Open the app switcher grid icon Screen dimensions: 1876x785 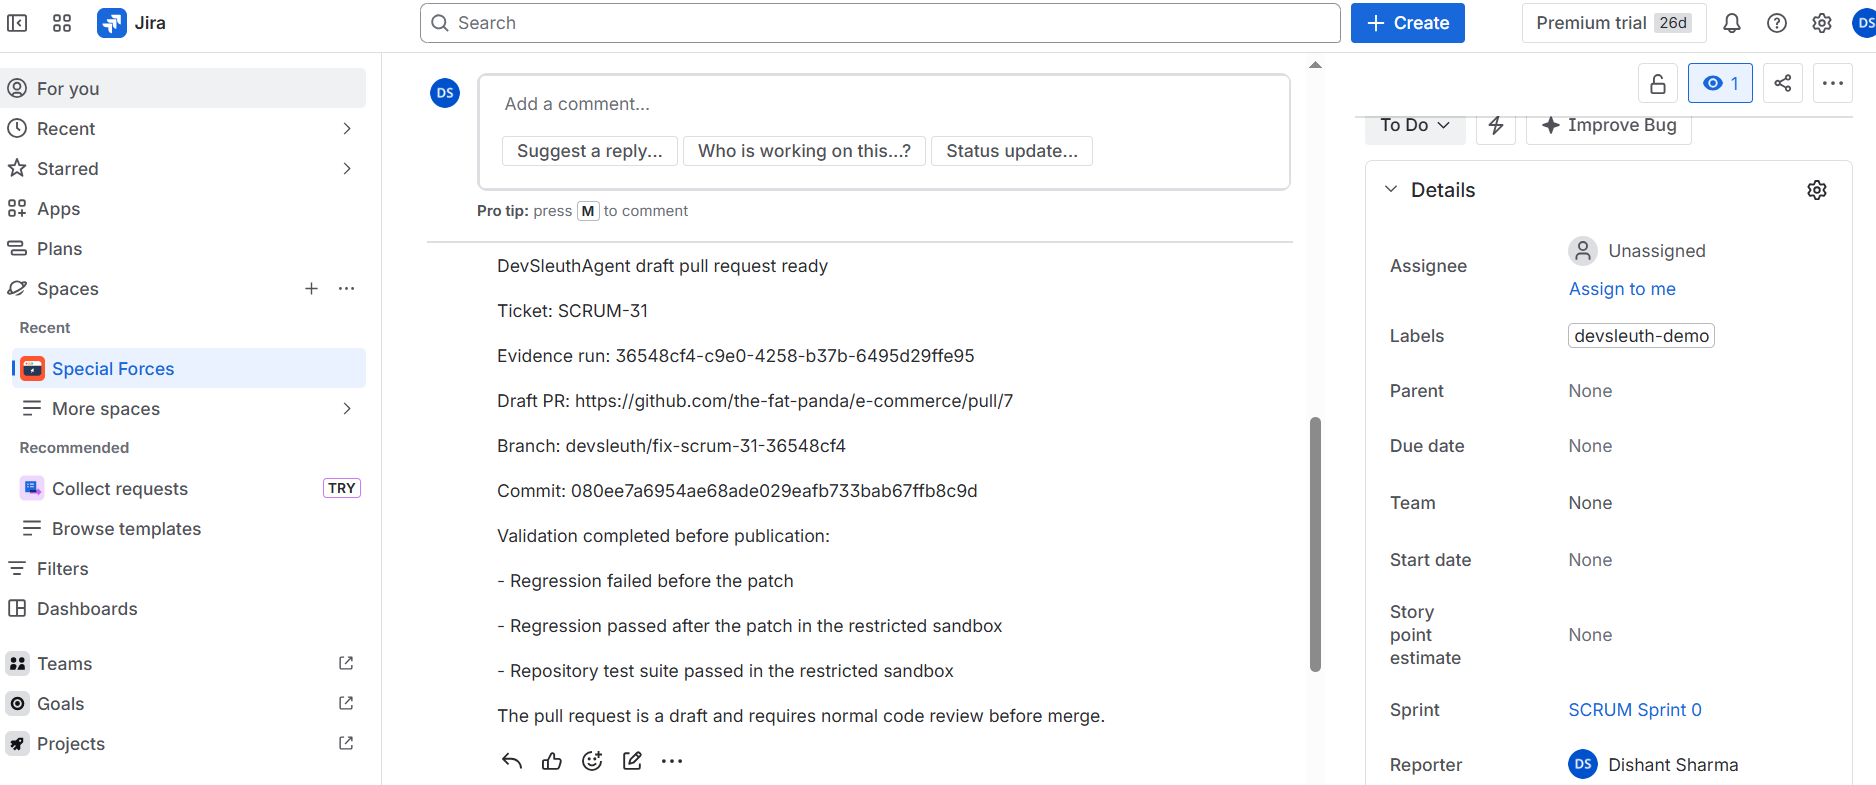click(x=62, y=23)
